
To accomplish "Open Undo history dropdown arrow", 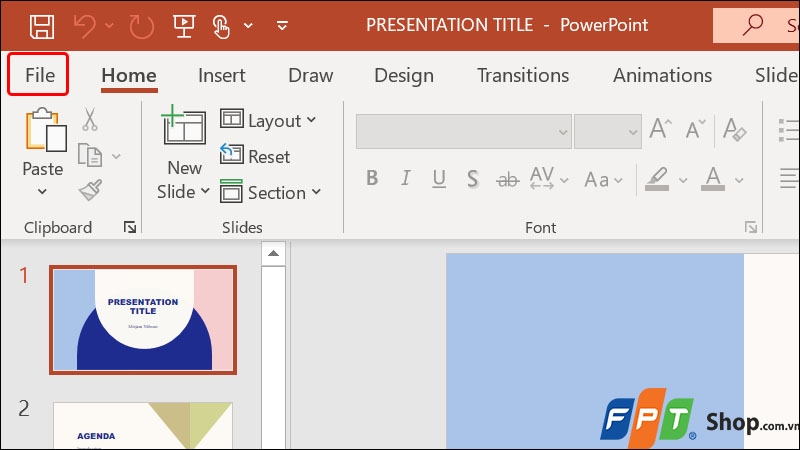I will click(109, 24).
